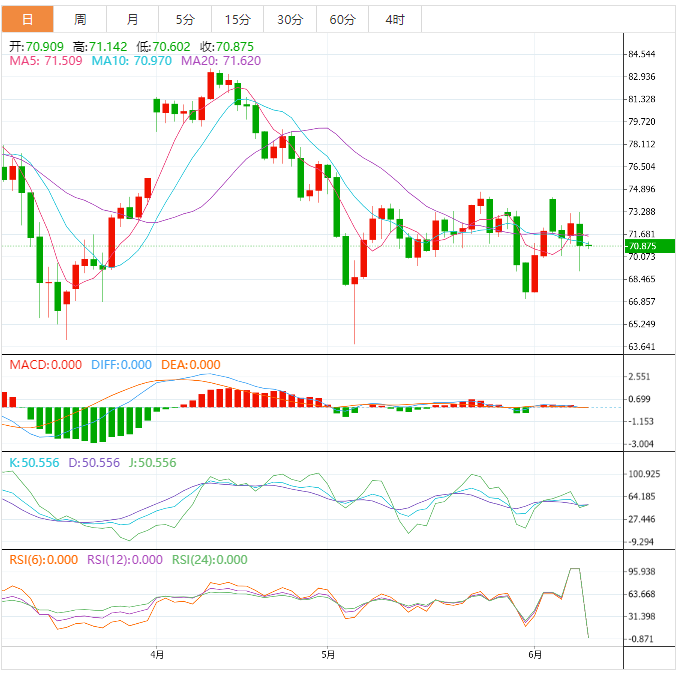The height and width of the screenshot is (673, 676).
Task: Click the MACD:0.000 indicator label
Action: 46,365
